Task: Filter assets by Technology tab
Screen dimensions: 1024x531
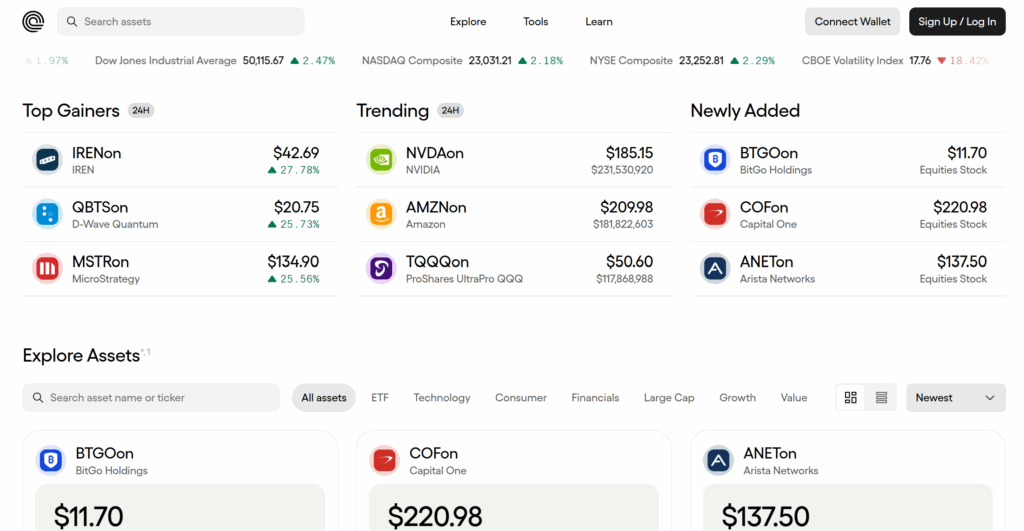Action: [441, 397]
